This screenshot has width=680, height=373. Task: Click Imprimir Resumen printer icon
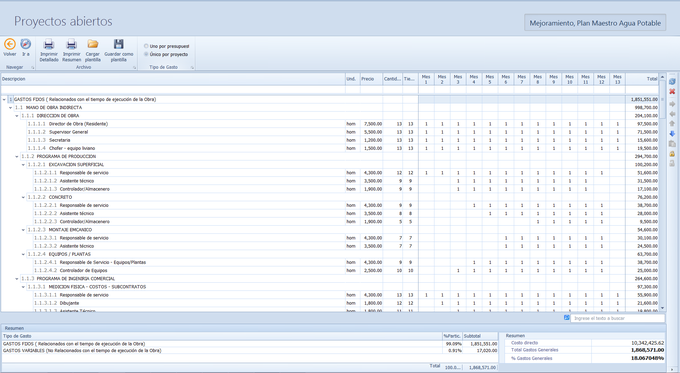click(71, 44)
